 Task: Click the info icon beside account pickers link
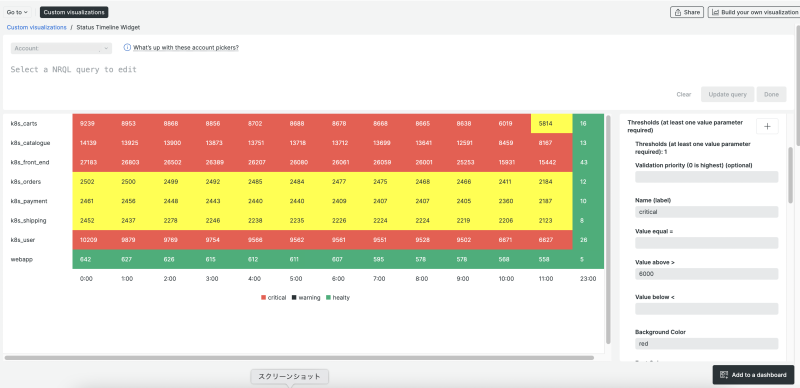point(127,47)
